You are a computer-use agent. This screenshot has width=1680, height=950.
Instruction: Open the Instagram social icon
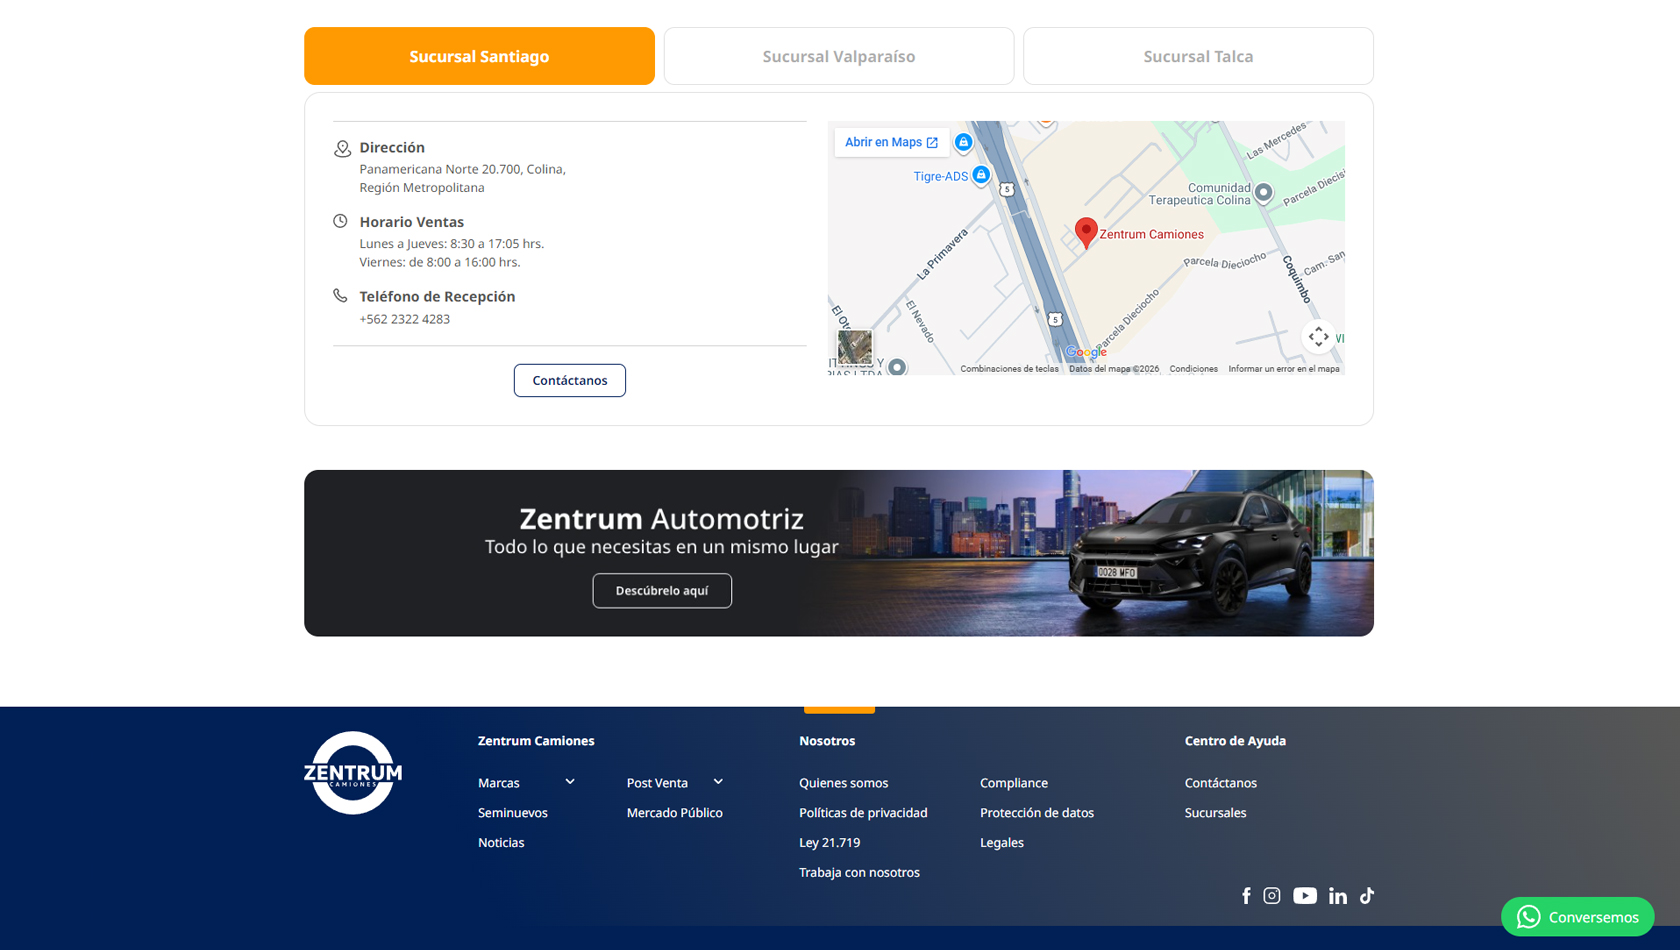(x=1272, y=896)
